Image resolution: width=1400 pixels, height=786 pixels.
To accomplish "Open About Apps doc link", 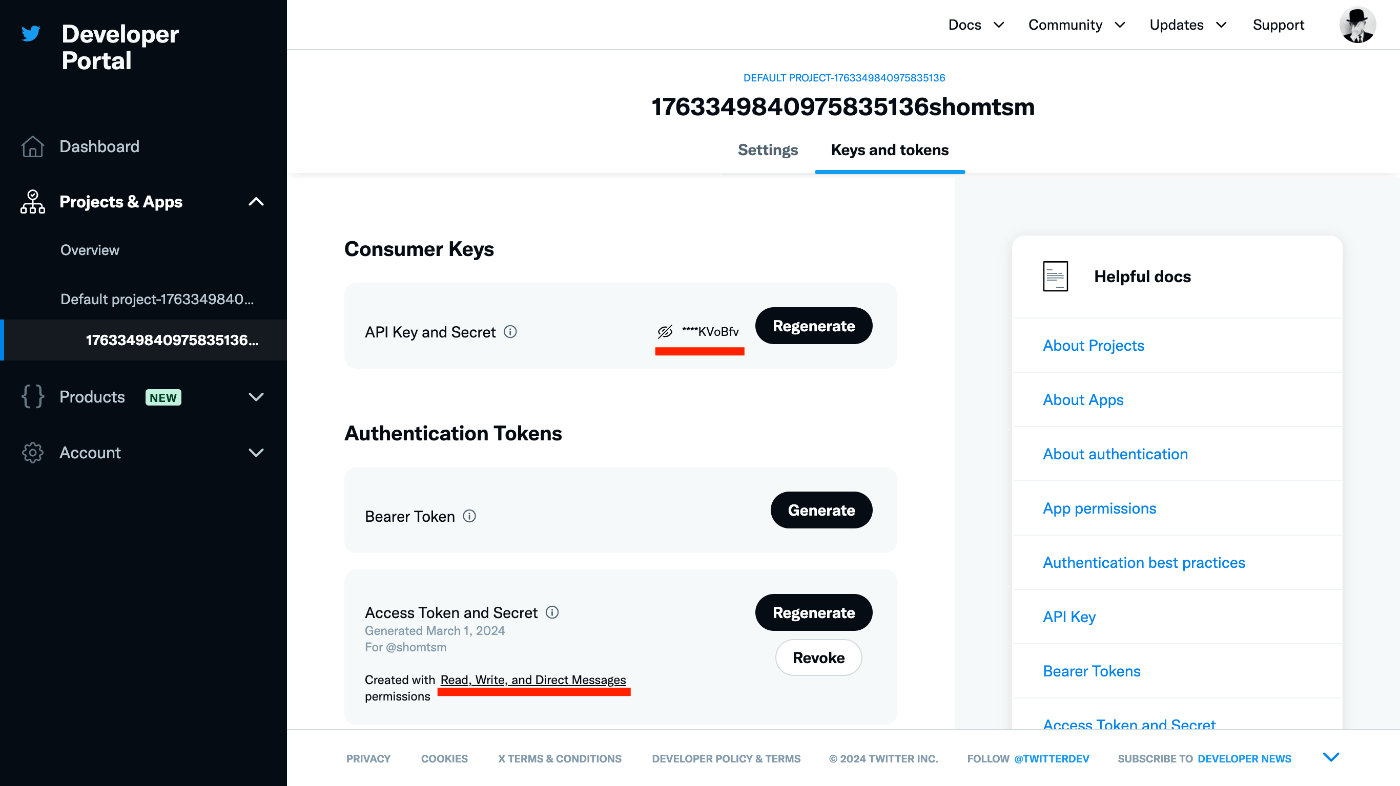I will (1083, 400).
